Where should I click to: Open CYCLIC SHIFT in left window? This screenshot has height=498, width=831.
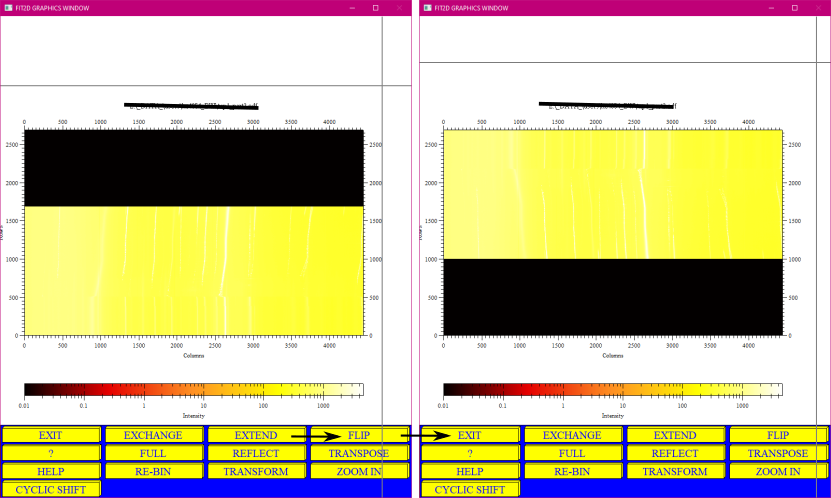(51, 490)
